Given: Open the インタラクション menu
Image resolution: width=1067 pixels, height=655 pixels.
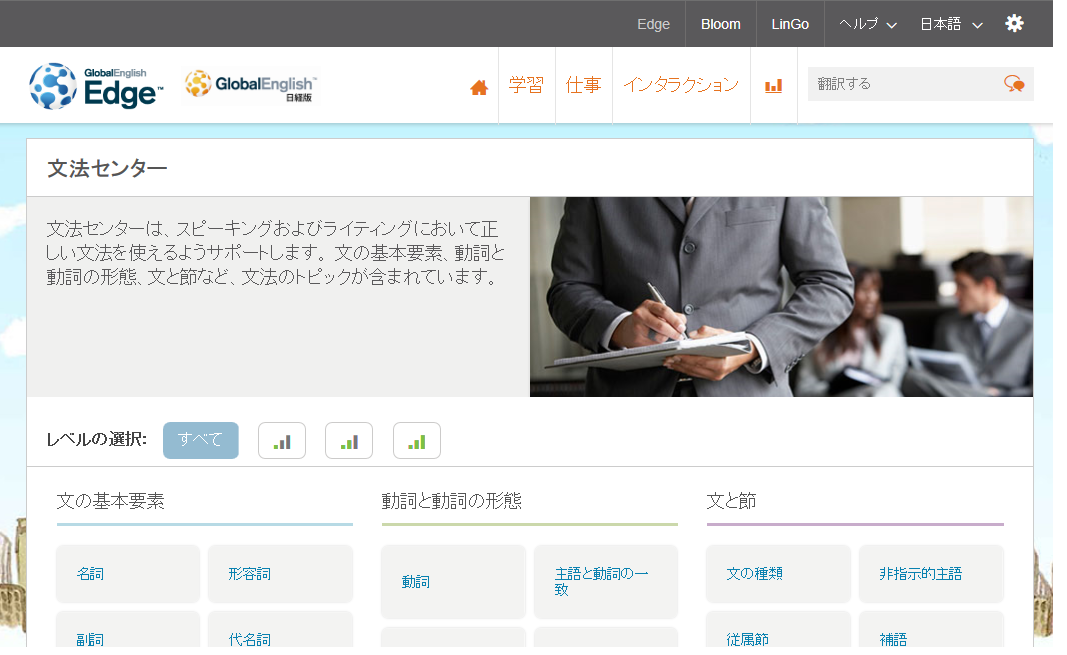Looking at the screenshot, I should (x=681, y=86).
